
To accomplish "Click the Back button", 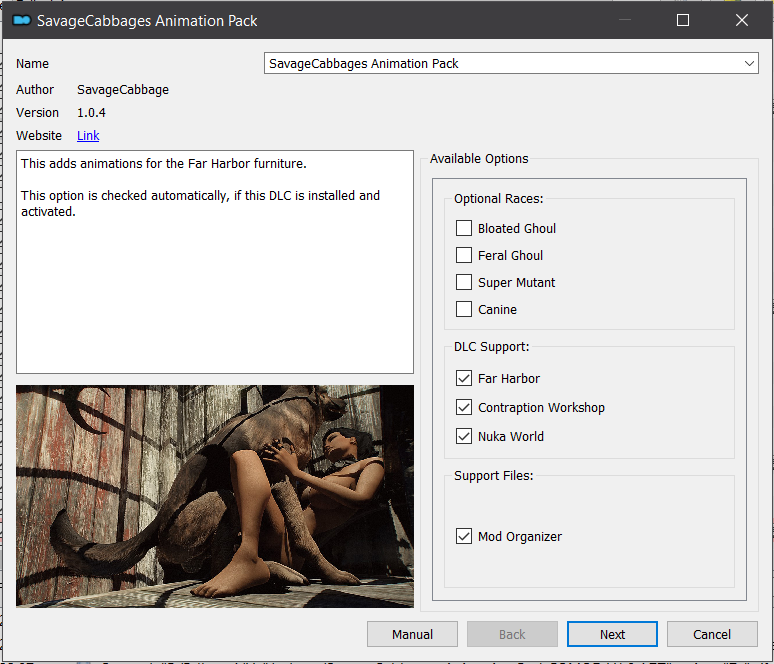I will point(512,634).
